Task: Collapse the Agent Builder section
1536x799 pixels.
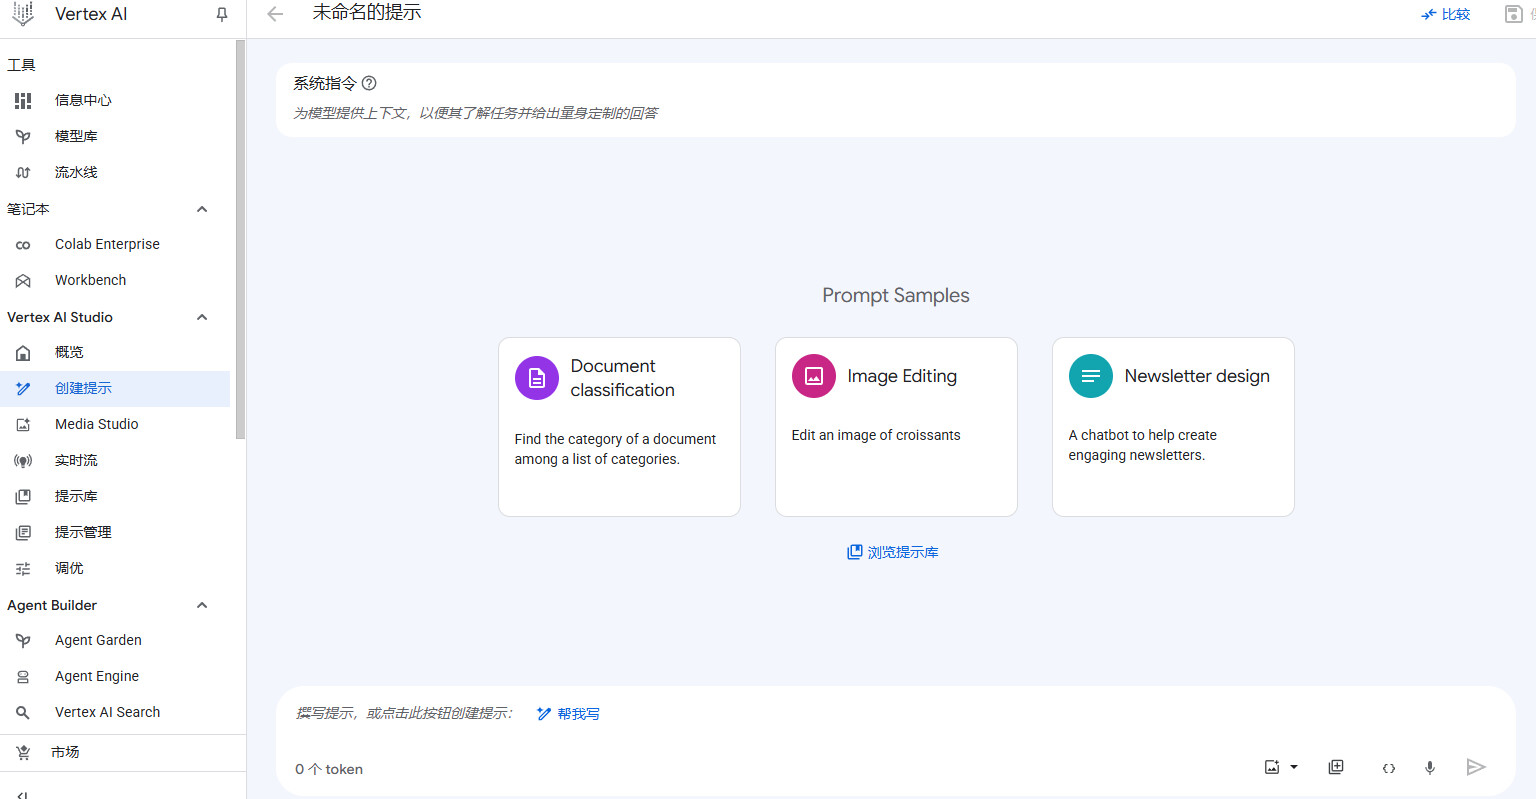Action: click(x=202, y=605)
